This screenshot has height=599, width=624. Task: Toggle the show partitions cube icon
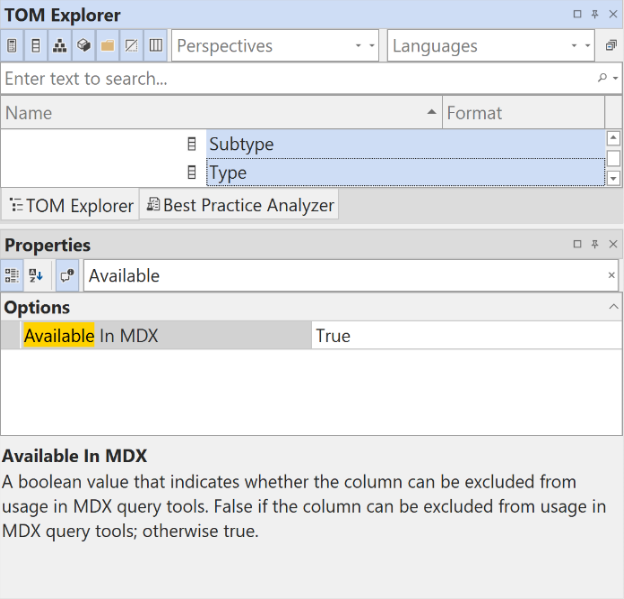pyautogui.click(x=84, y=46)
